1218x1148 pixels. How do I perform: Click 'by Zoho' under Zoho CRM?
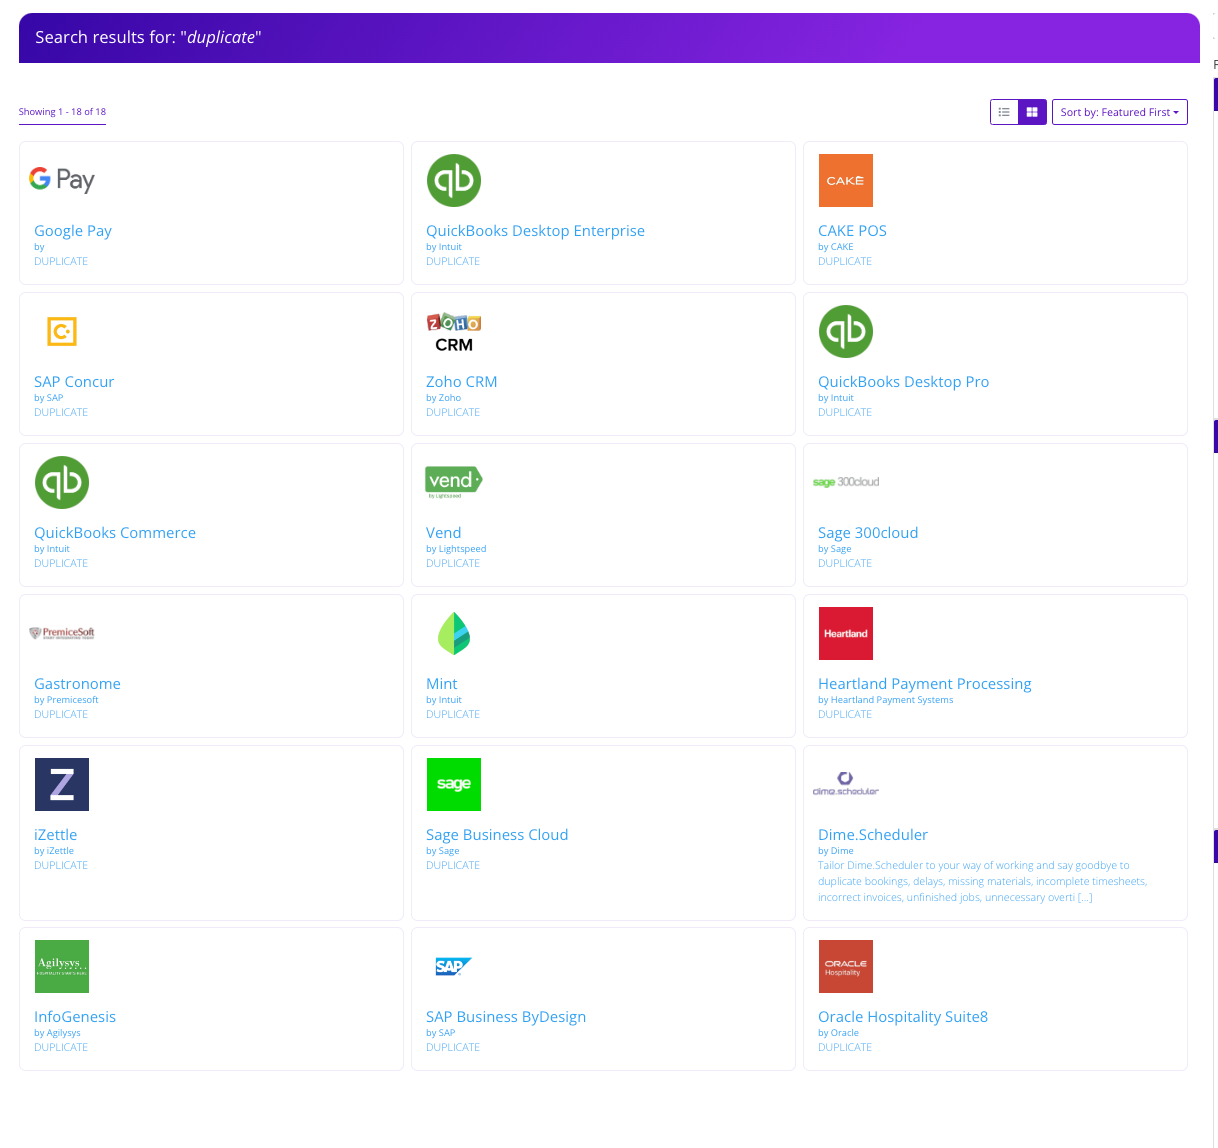pos(443,398)
